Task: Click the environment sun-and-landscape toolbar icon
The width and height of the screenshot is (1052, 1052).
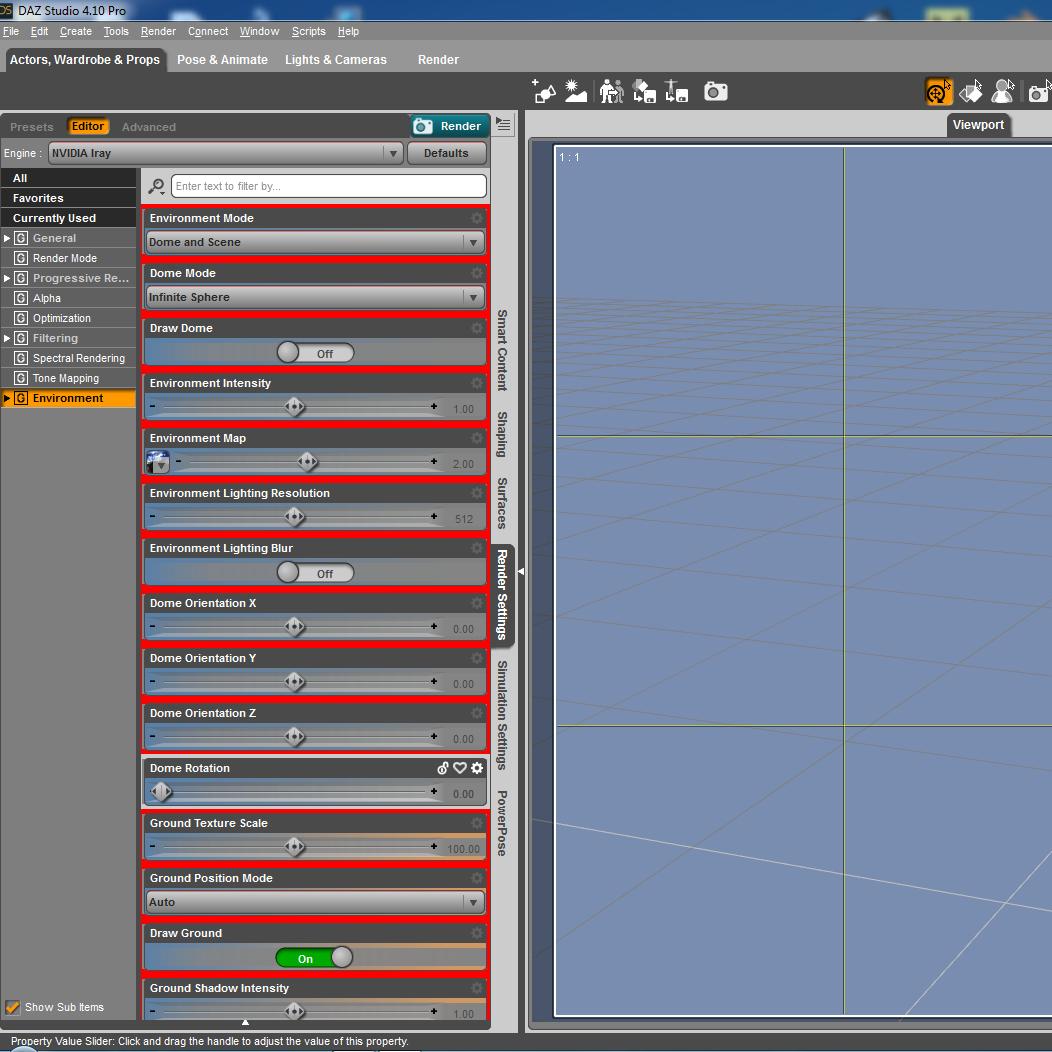Action: [x=576, y=91]
